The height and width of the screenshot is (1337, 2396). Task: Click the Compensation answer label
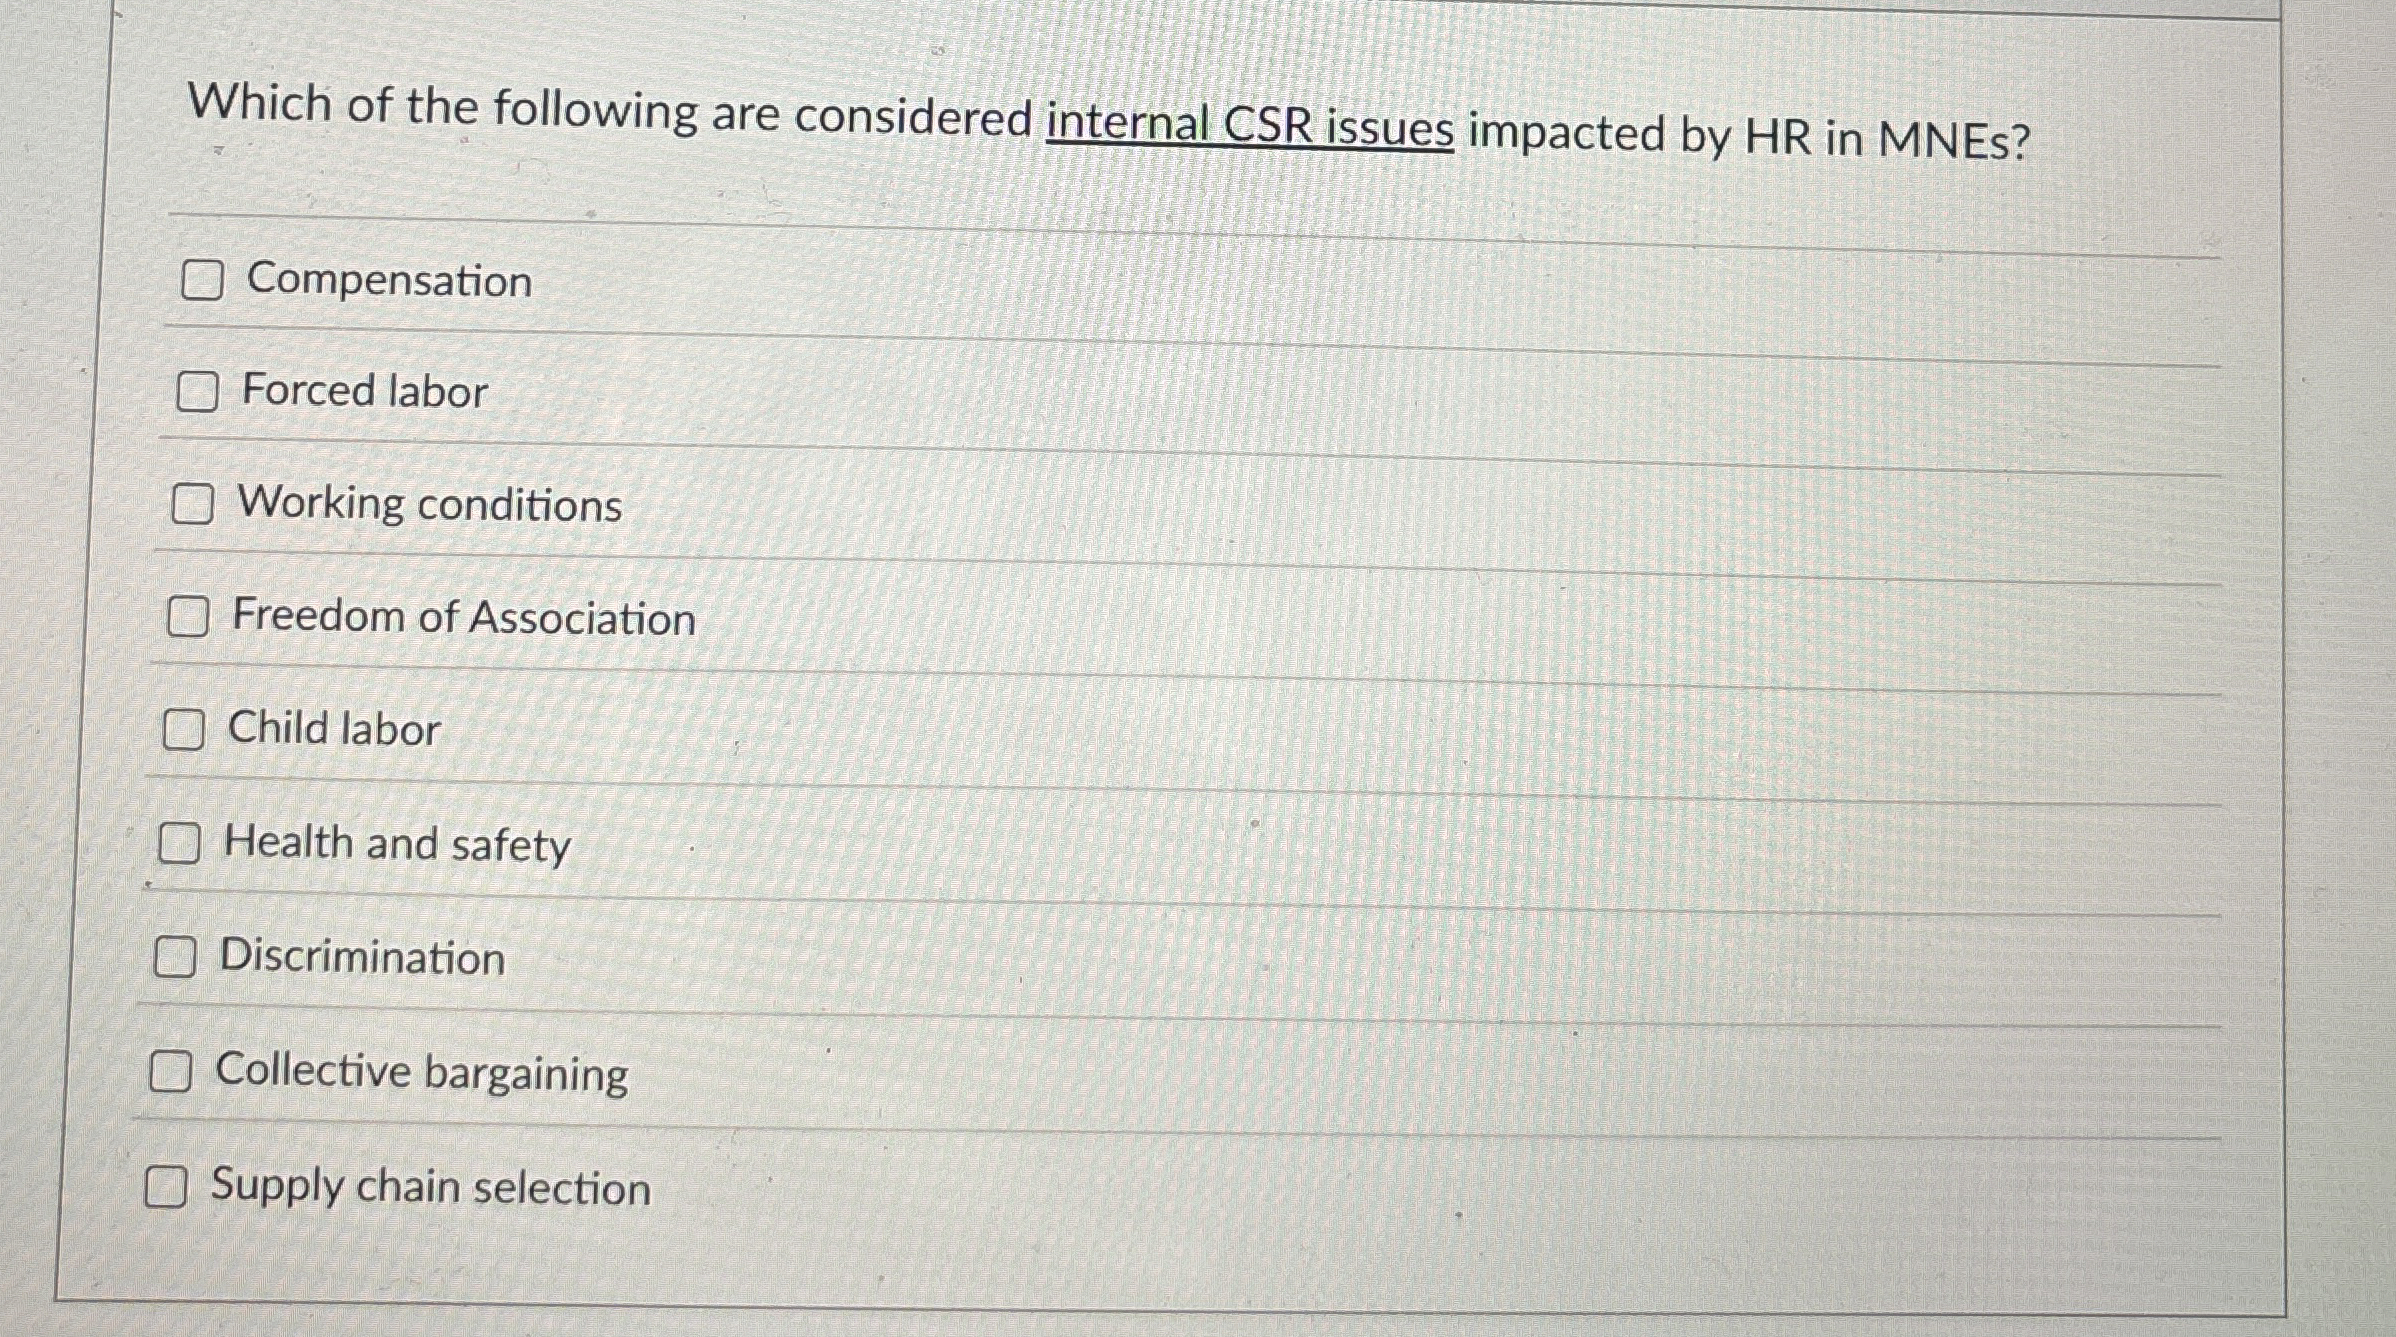389,281
